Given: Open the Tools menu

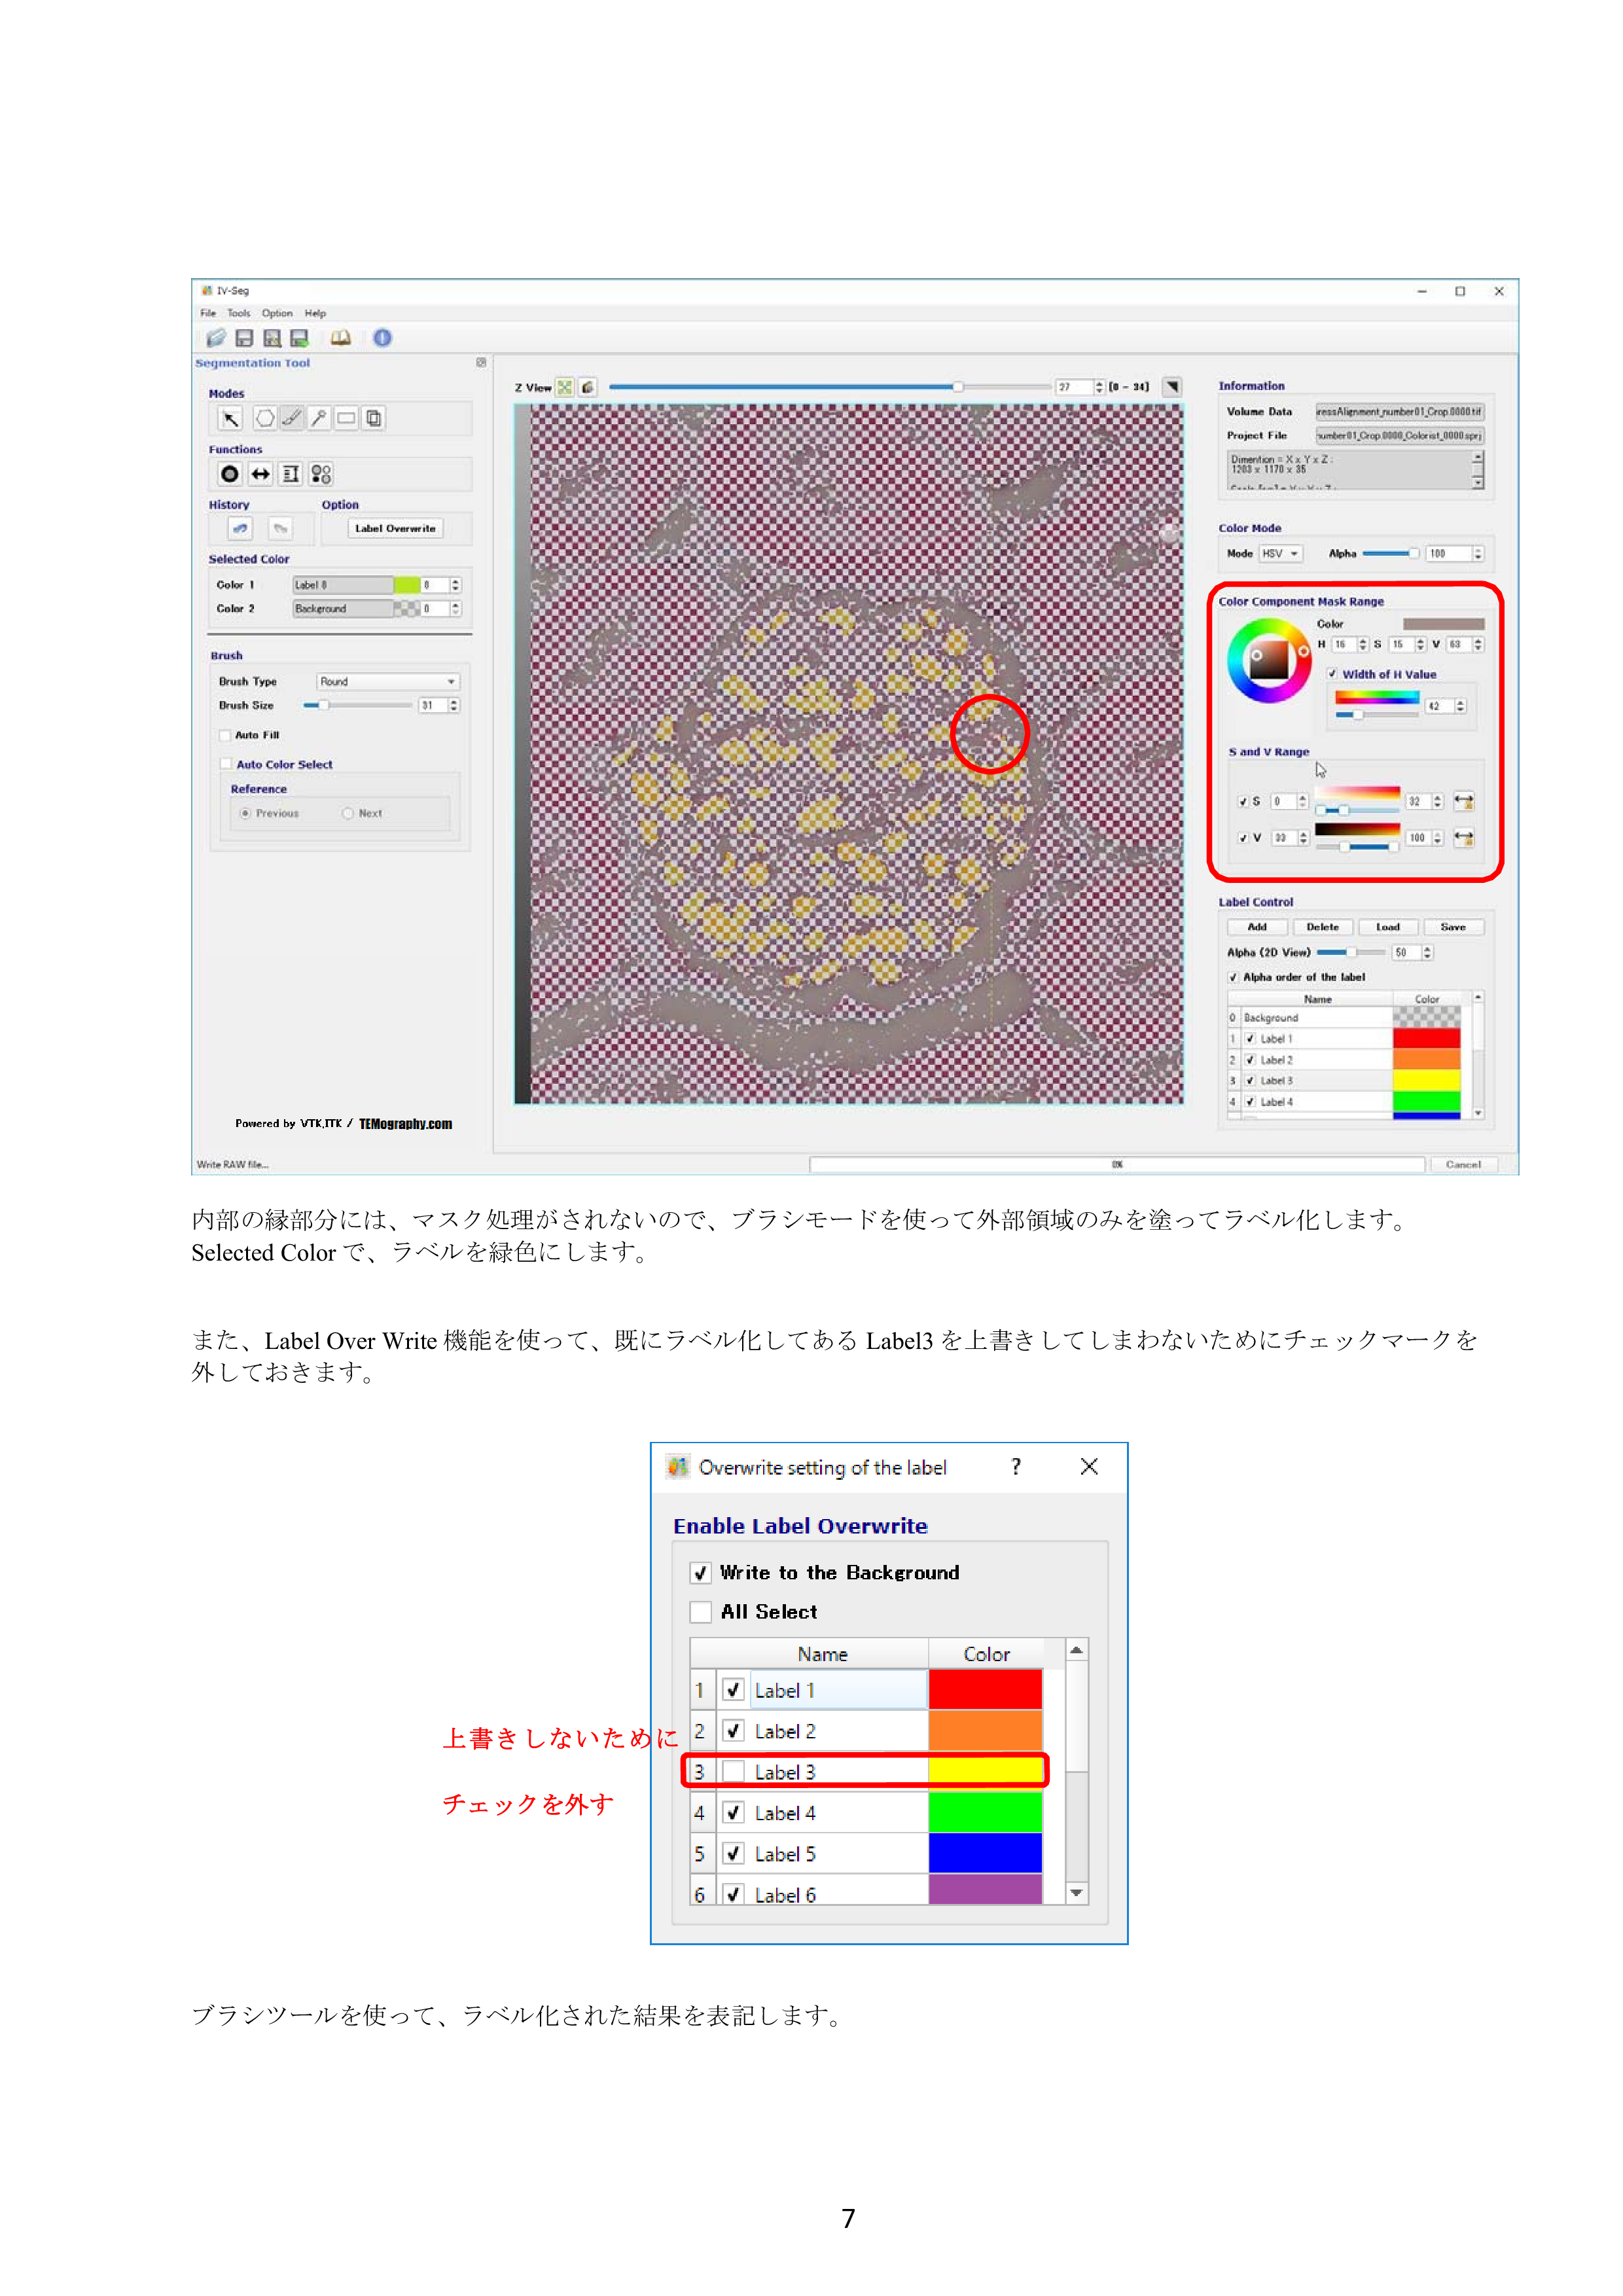Looking at the screenshot, I should point(239,313).
